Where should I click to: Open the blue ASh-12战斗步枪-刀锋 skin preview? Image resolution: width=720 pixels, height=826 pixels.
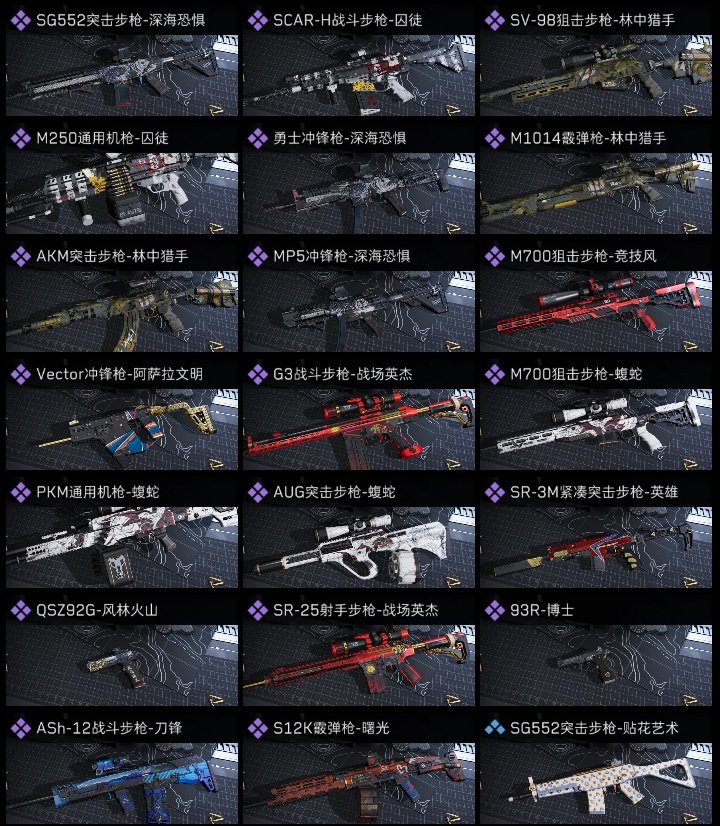[122, 783]
